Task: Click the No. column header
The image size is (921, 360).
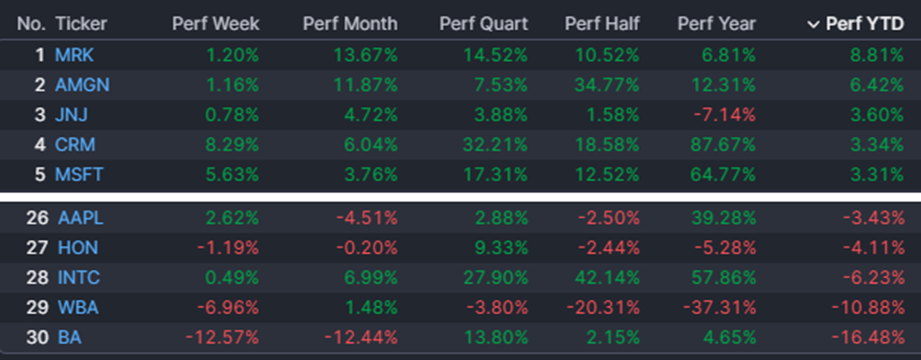Action: point(32,24)
